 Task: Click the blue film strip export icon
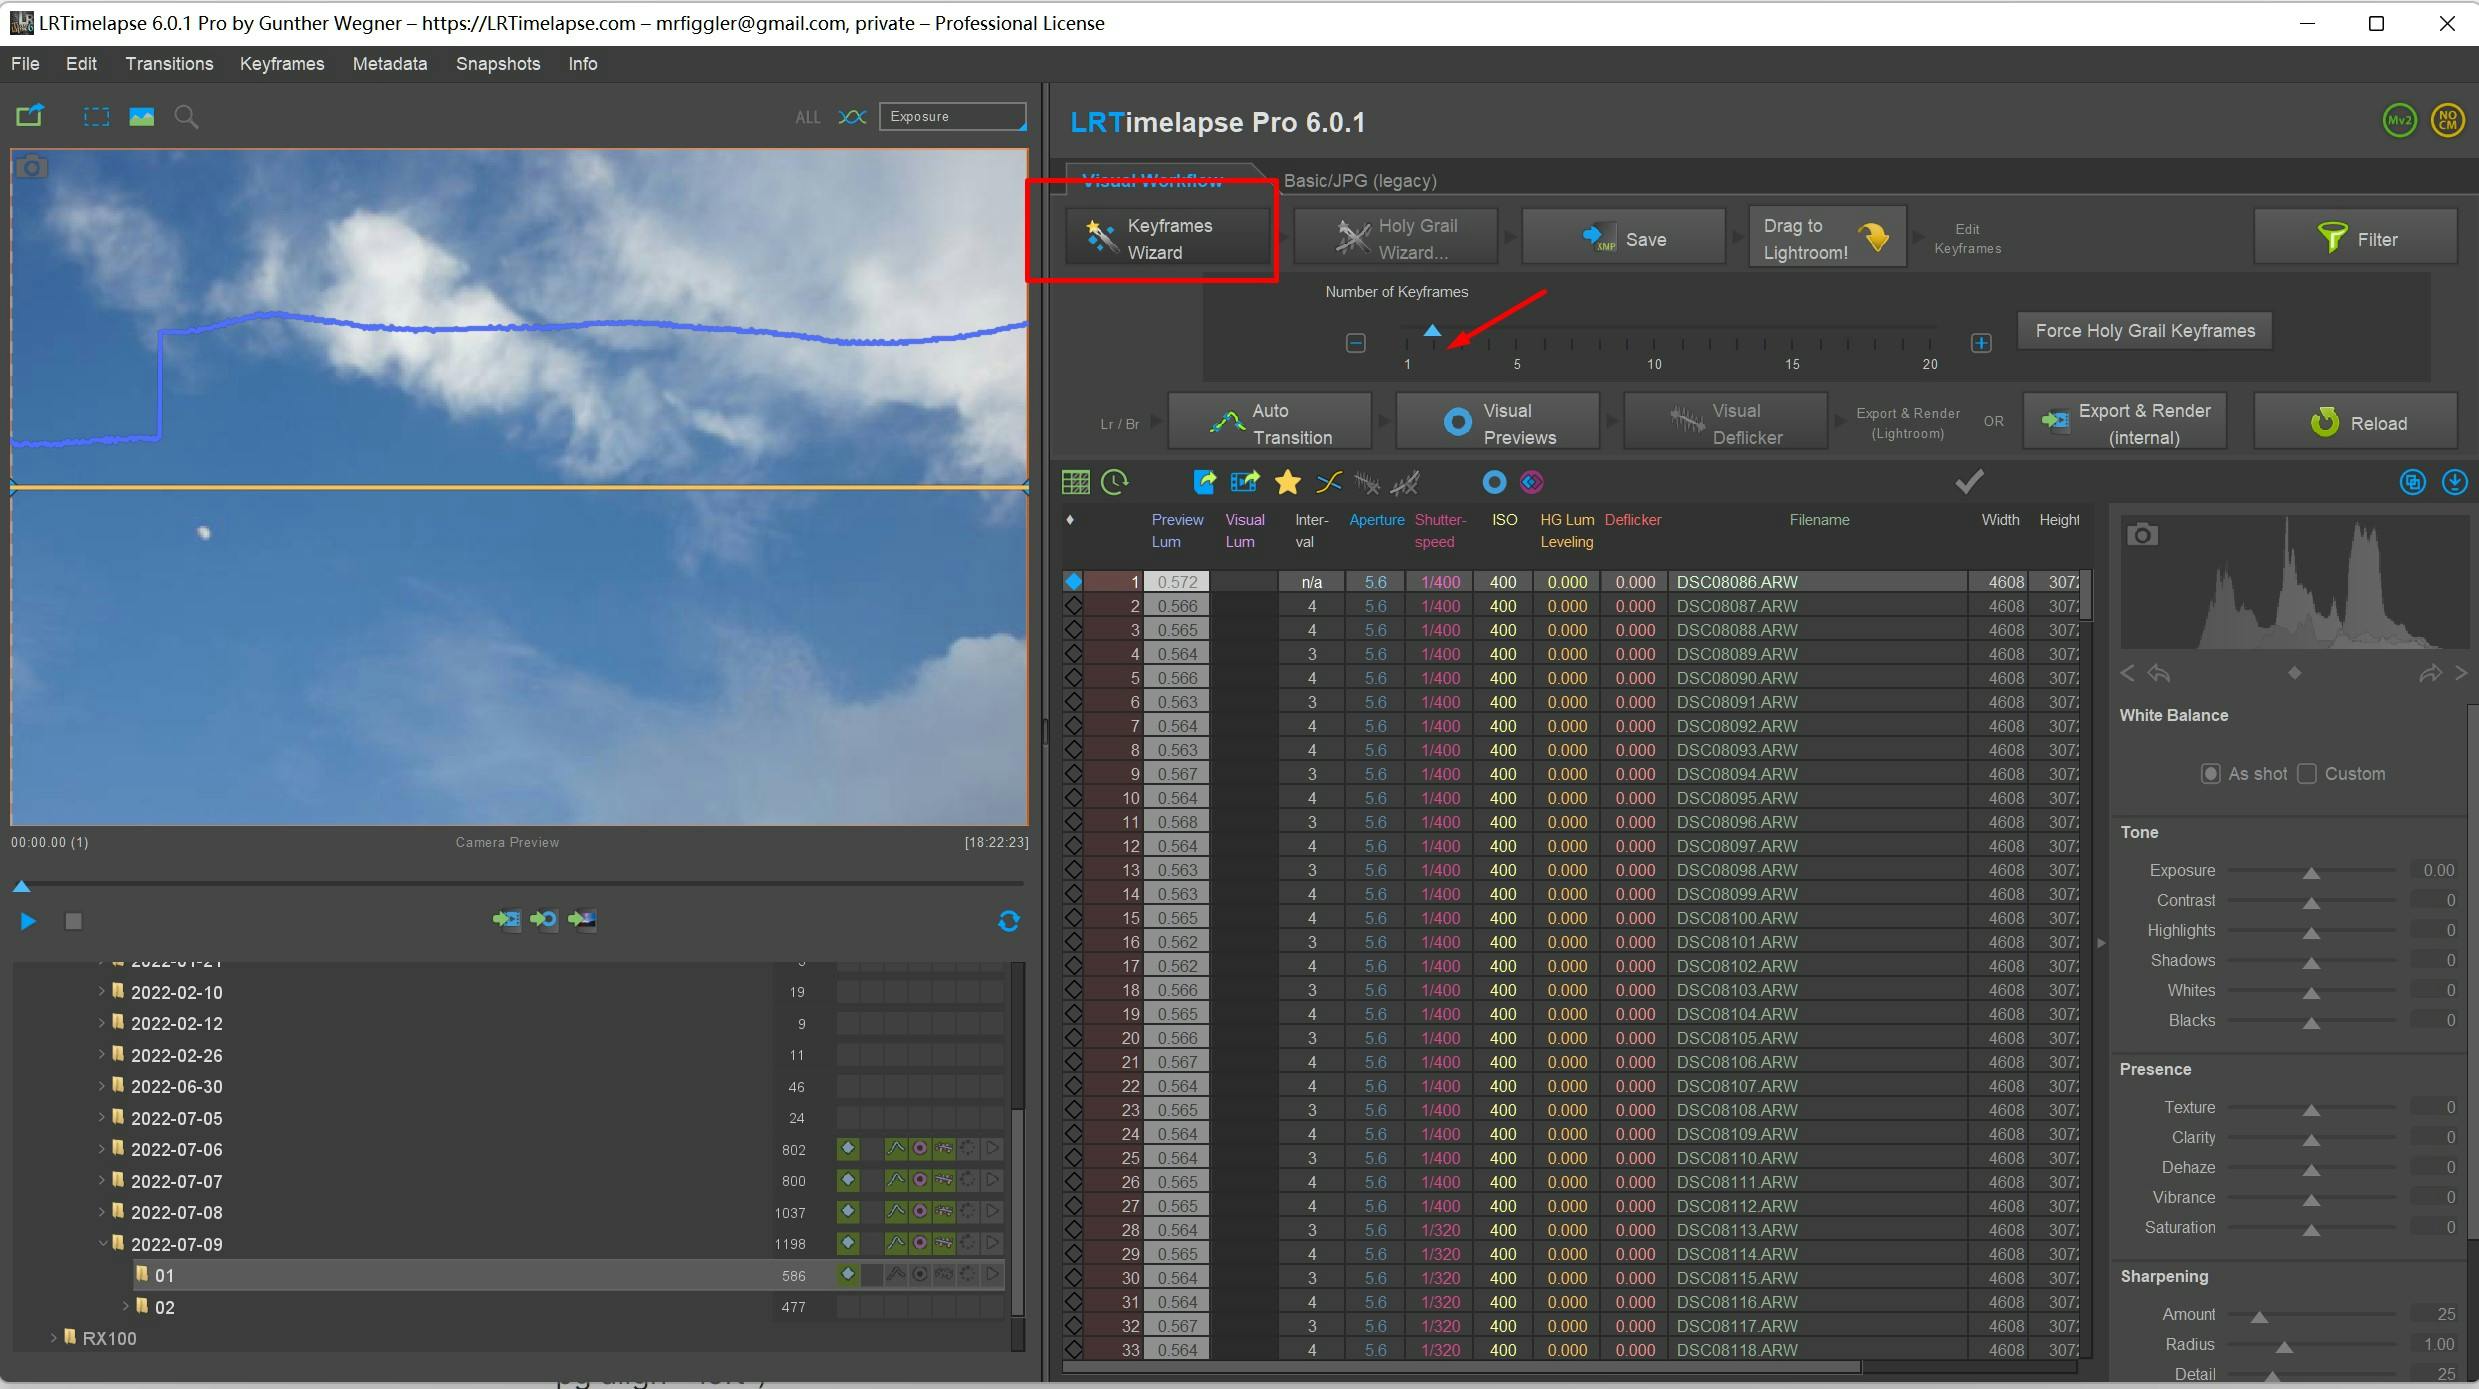click(x=1245, y=482)
